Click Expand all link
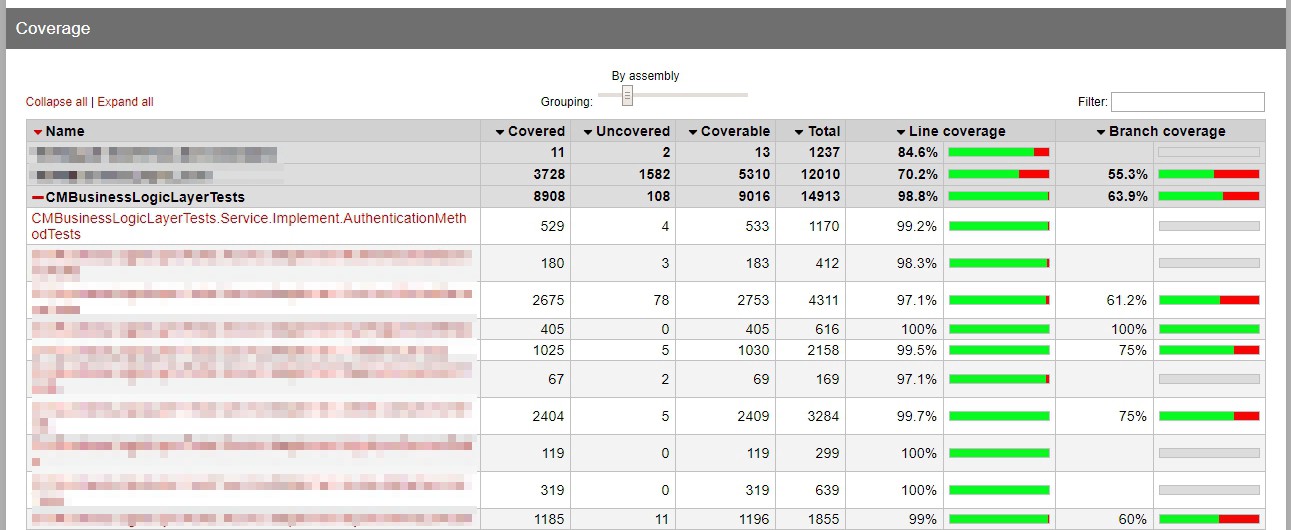Viewport: 1291px width, 530px height. (125, 102)
